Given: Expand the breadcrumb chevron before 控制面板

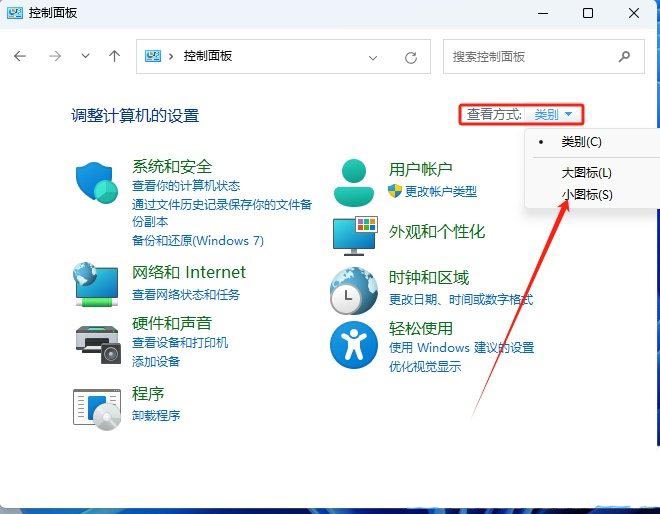Looking at the screenshot, I should pyautogui.click(x=171, y=56).
